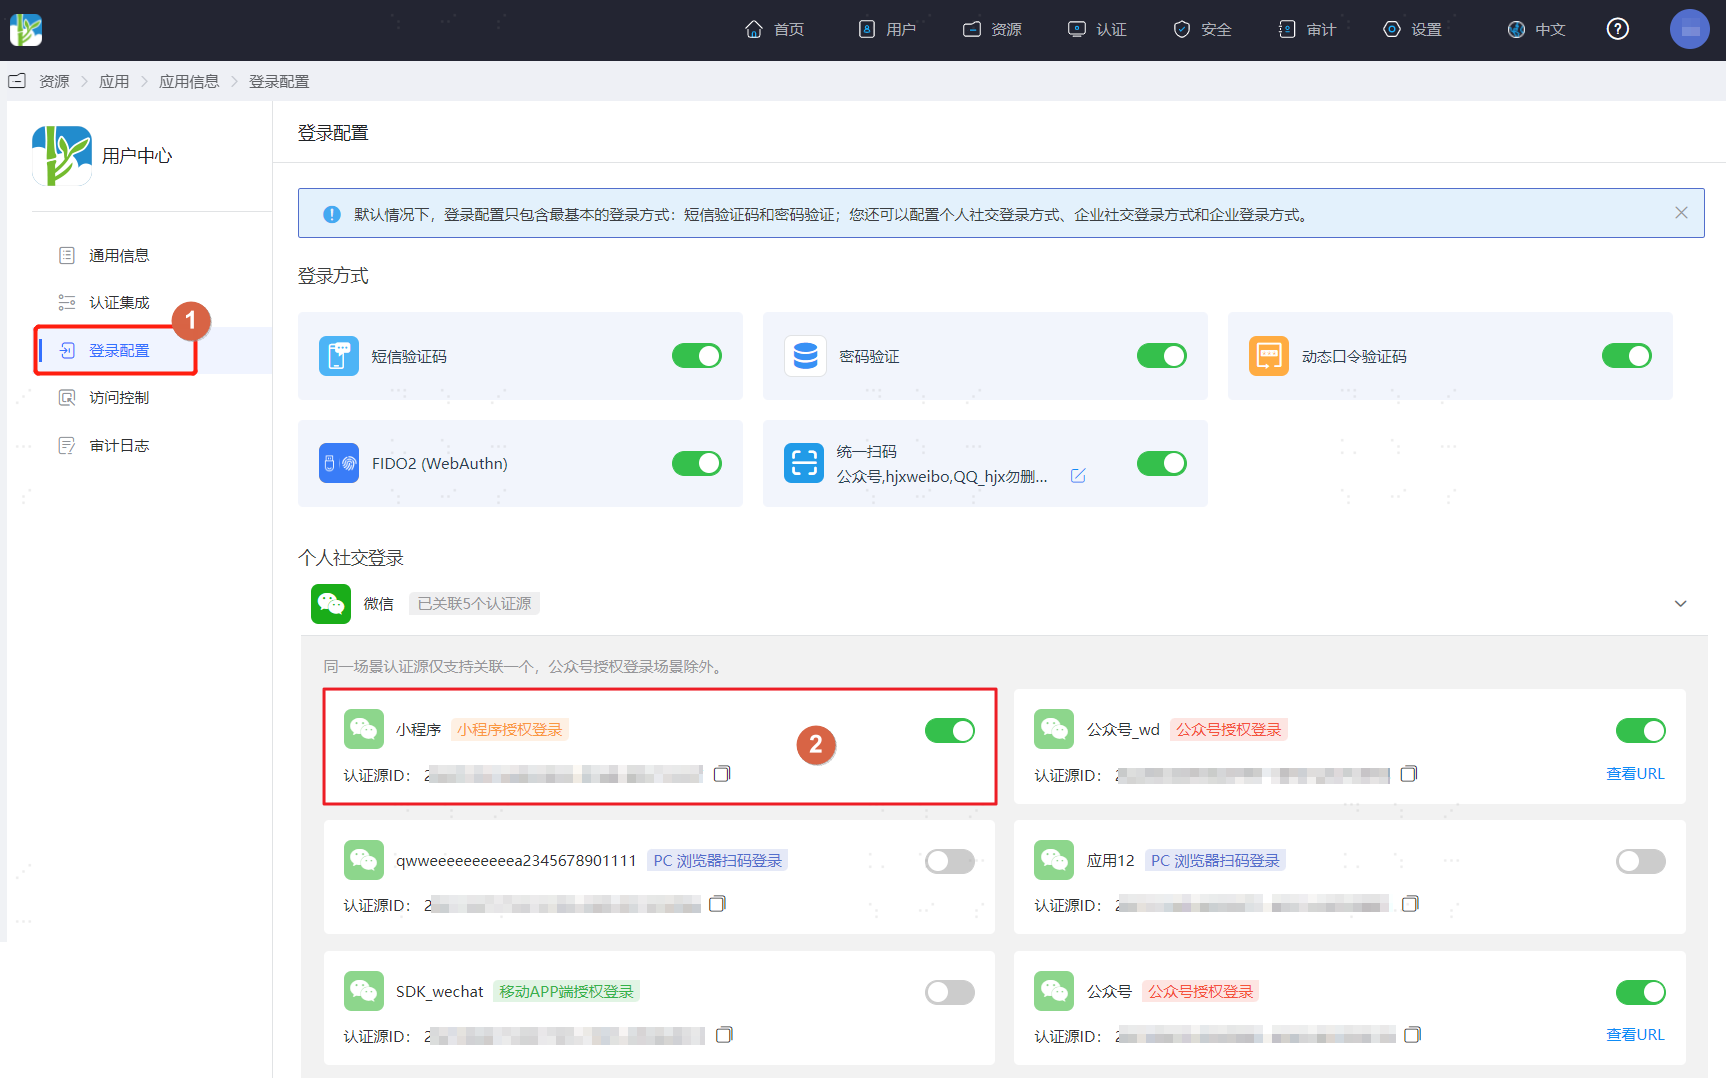The height and width of the screenshot is (1078, 1726).
Task: Close the blue info banner
Action: pyautogui.click(x=1681, y=213)
